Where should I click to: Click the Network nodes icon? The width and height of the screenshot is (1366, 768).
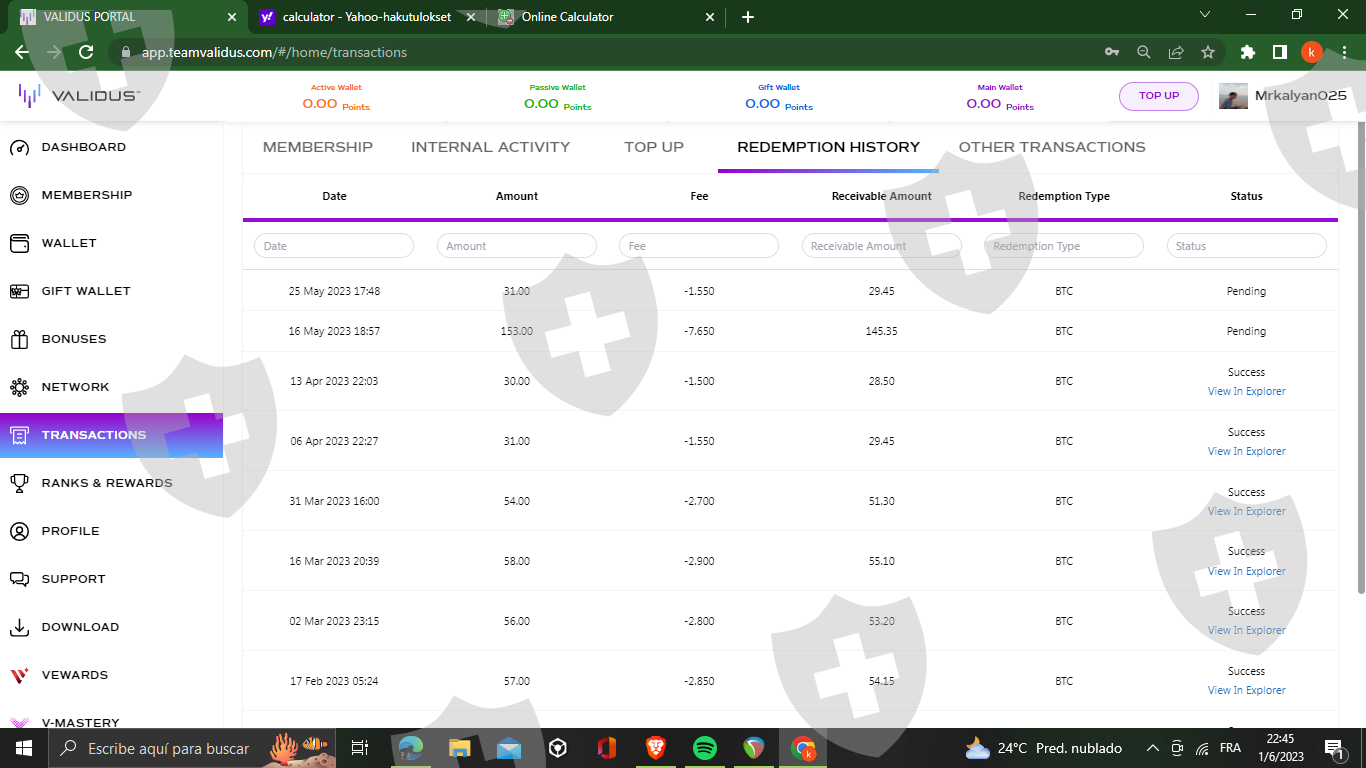19,388
